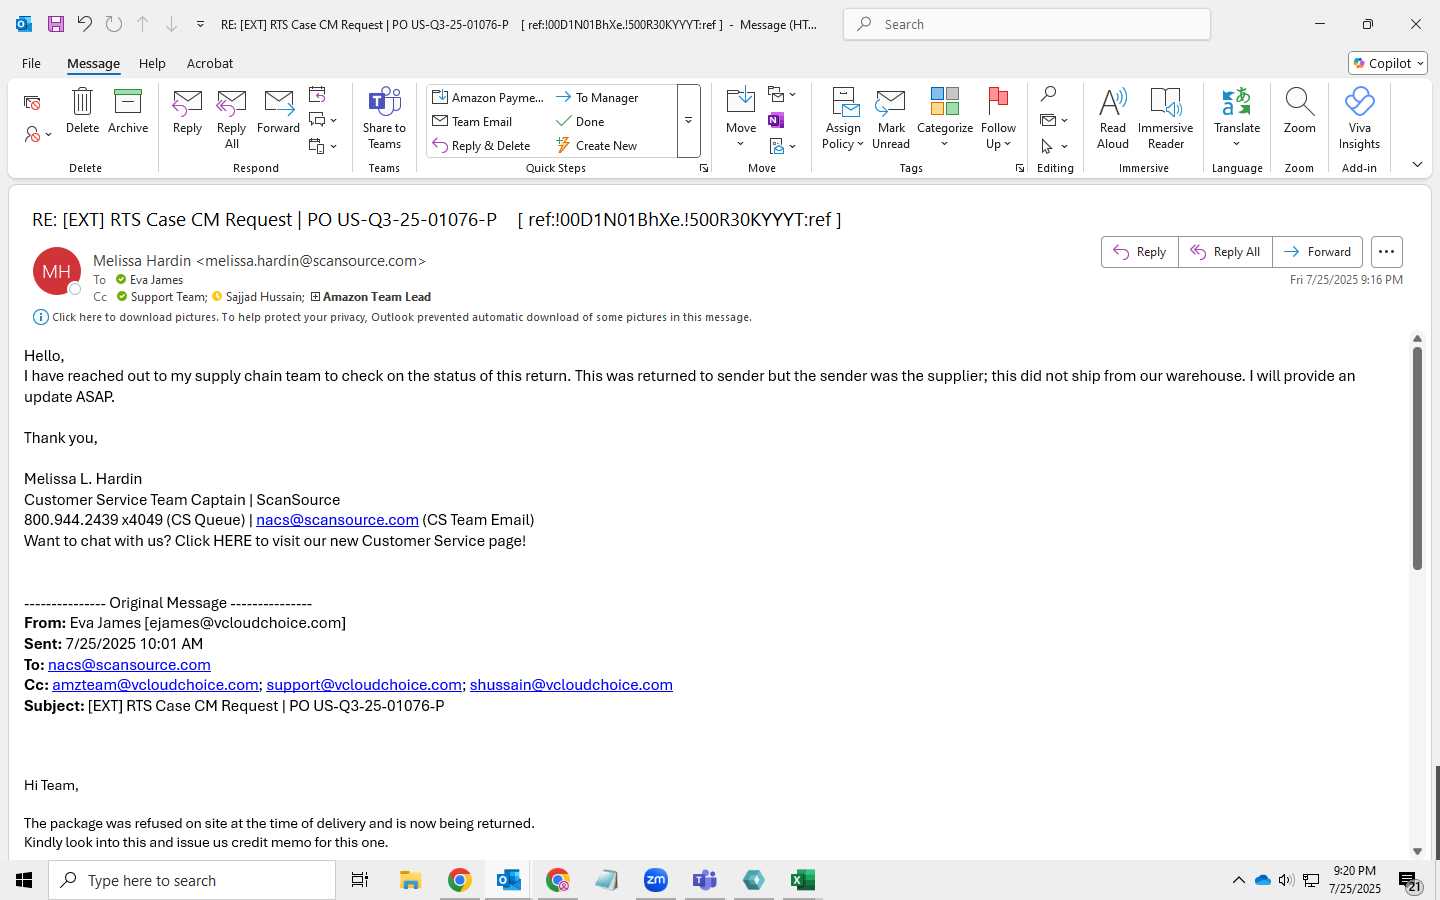Save the message with the disk icon
Image resolution: width=1440 pixels, height=900 pixels.
[55, 24]
